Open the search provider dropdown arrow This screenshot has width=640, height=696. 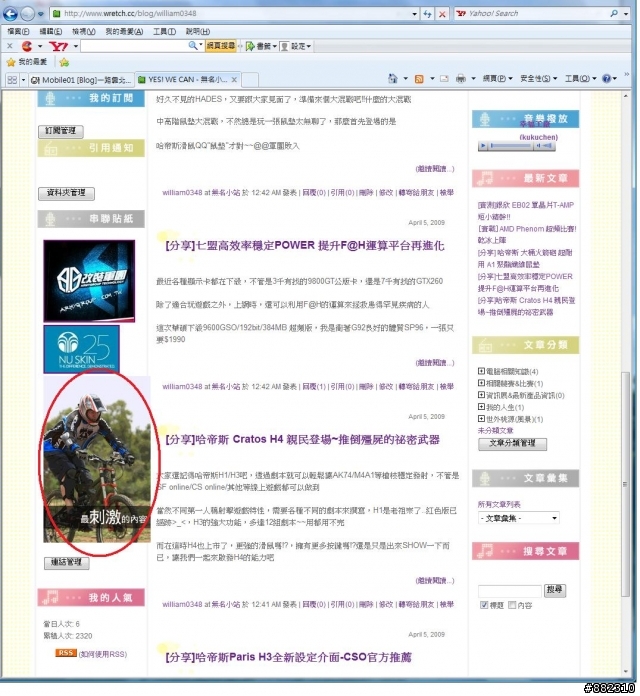click(627, 14)
